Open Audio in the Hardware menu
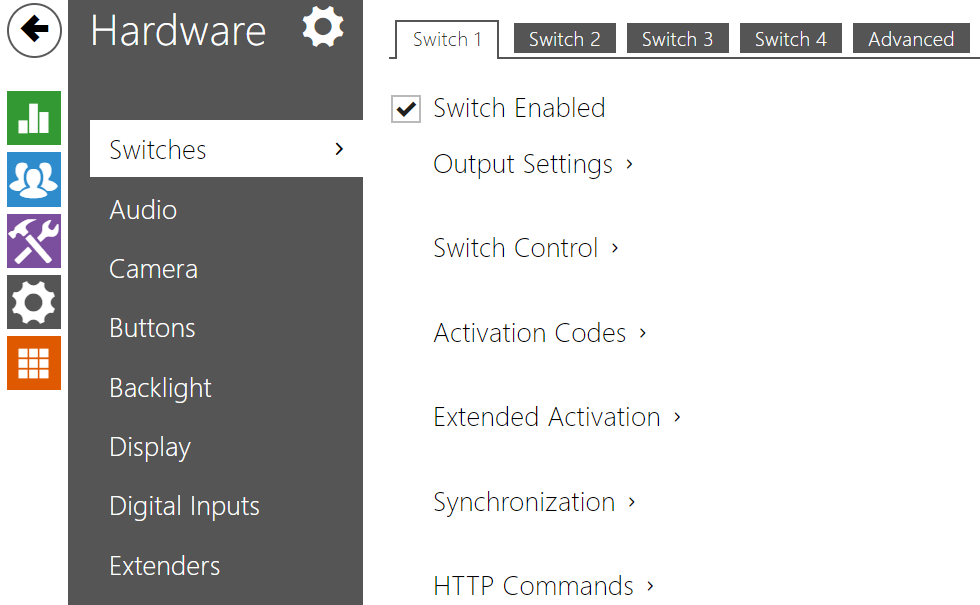 click(x=143, y=210)
